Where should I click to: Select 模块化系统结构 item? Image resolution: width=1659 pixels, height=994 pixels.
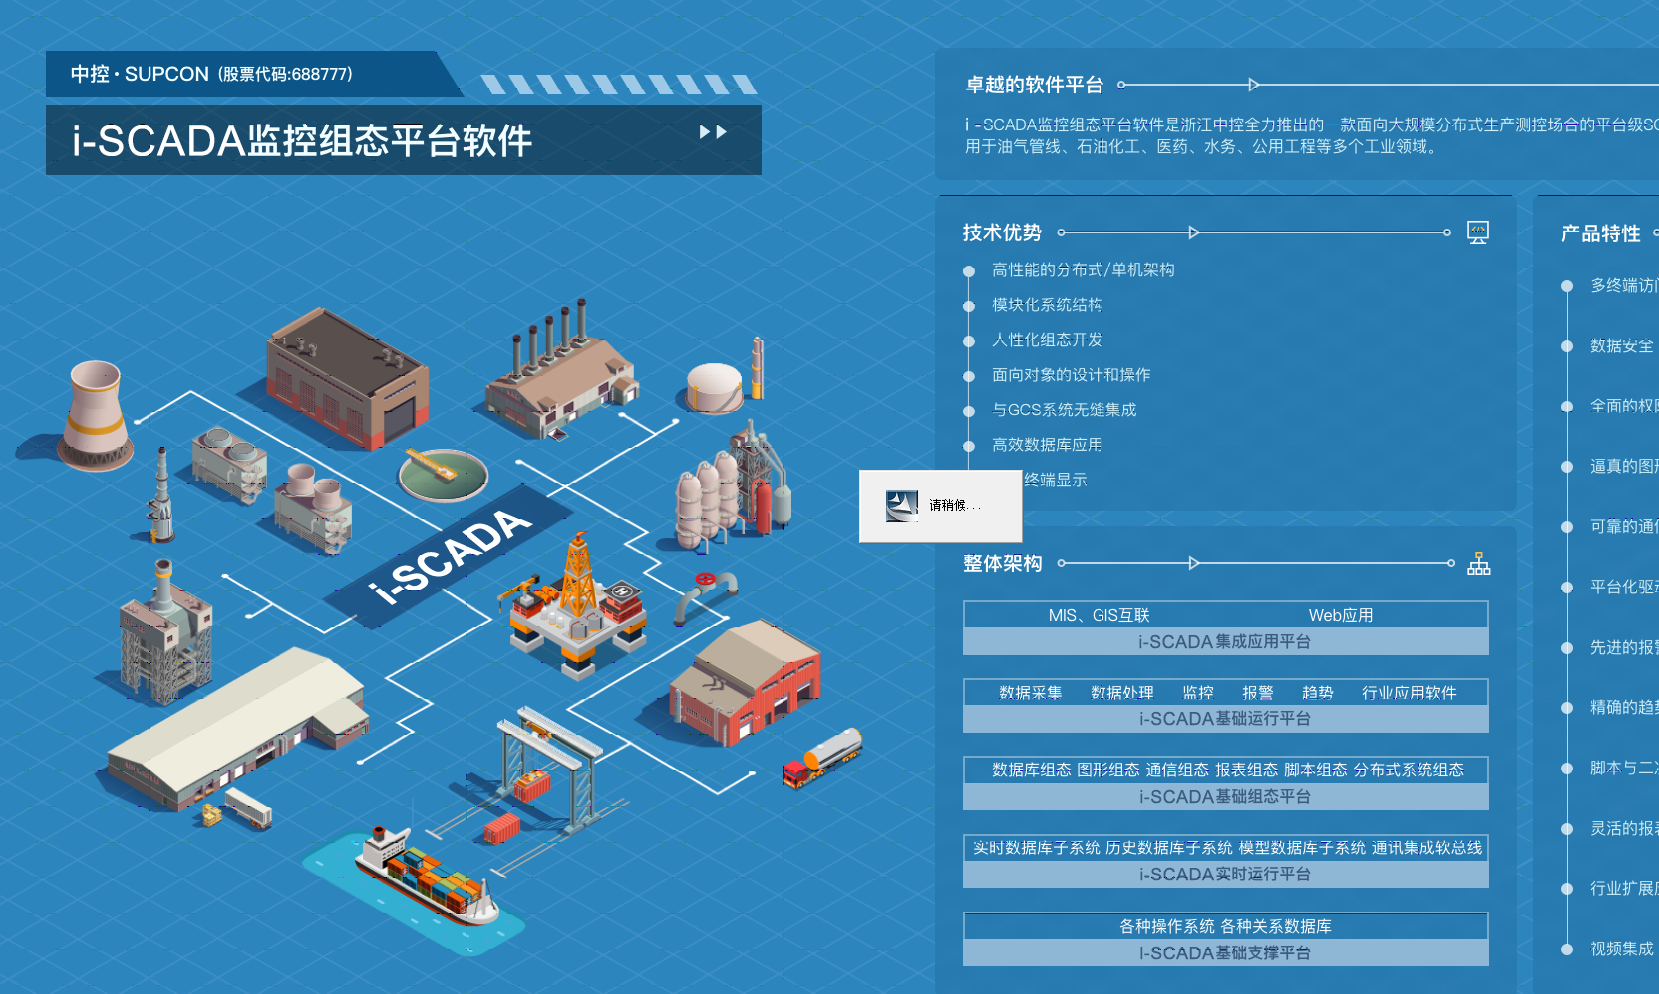[x=1047, y=305]
